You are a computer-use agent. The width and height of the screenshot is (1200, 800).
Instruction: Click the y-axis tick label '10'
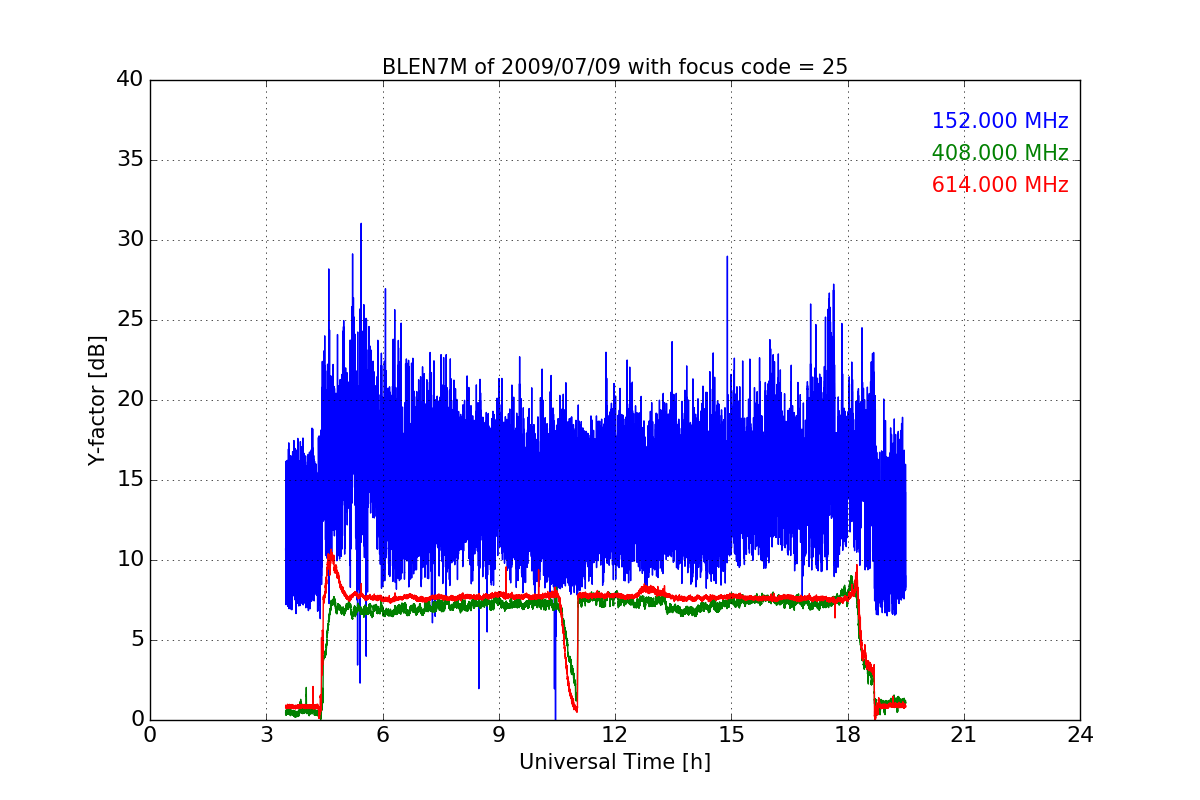coord(130,560)
